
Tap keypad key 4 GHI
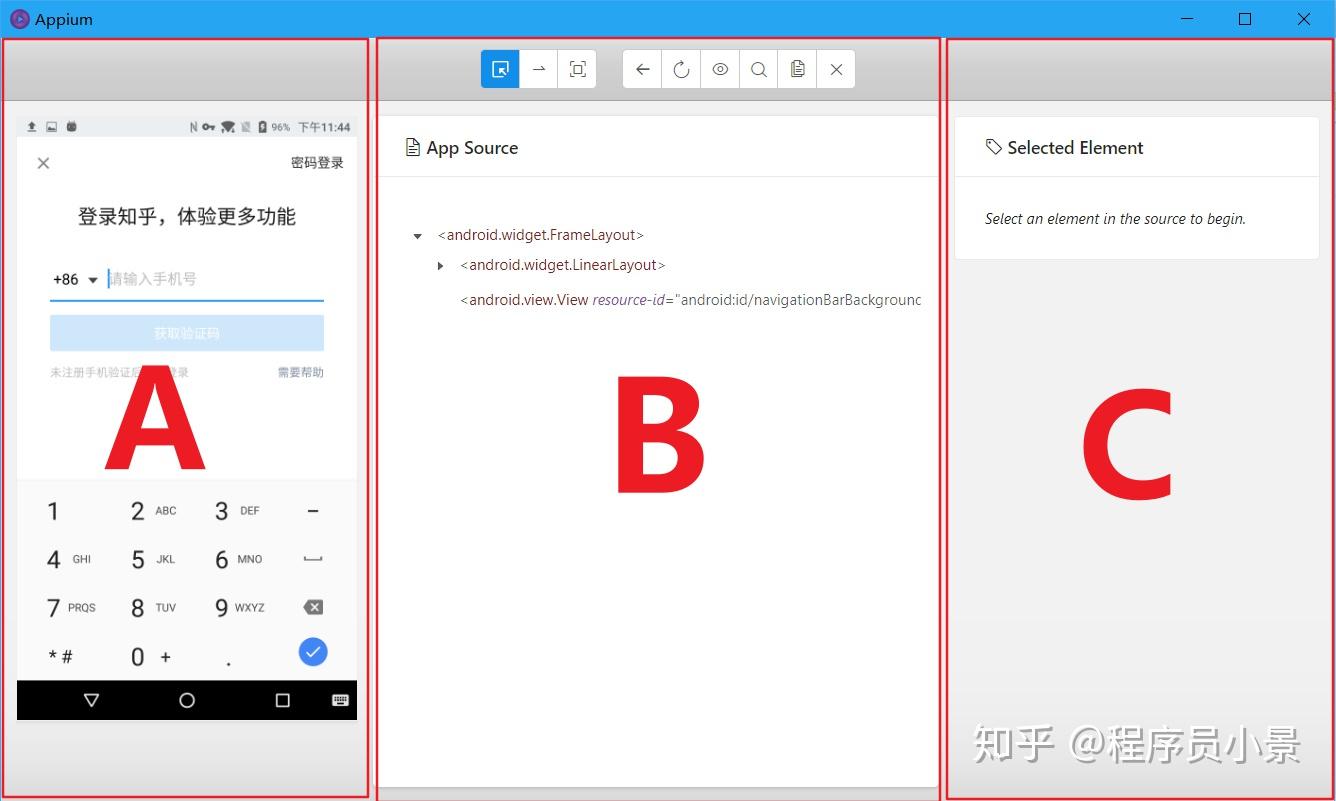pos(68,560)
